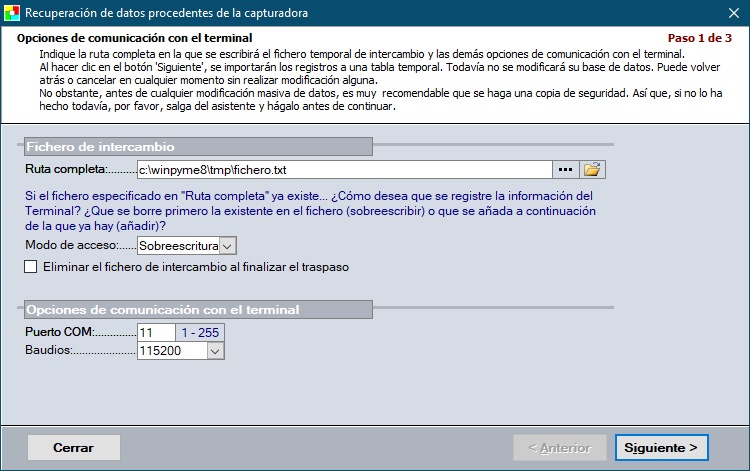
Task: Click the ellipsis browse button beside the path
Action: (566, 169)
